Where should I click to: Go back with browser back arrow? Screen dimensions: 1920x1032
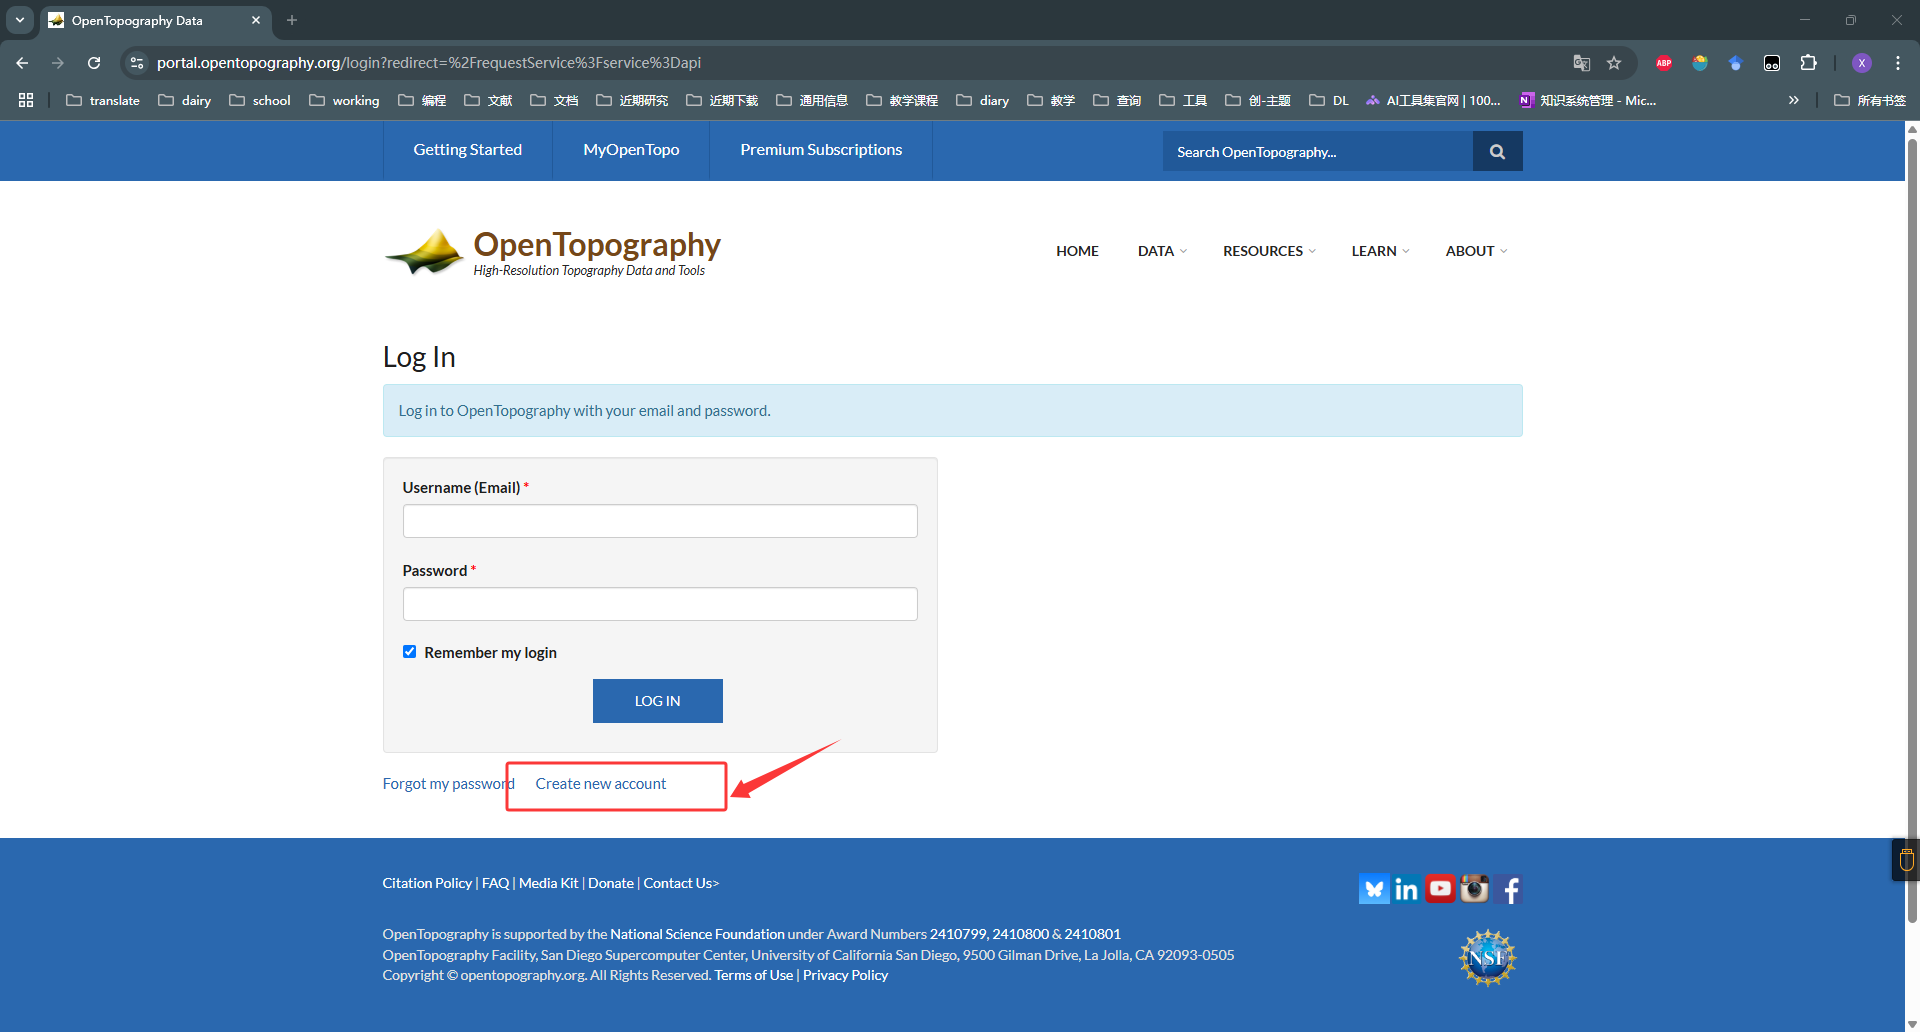pos(22,63)
